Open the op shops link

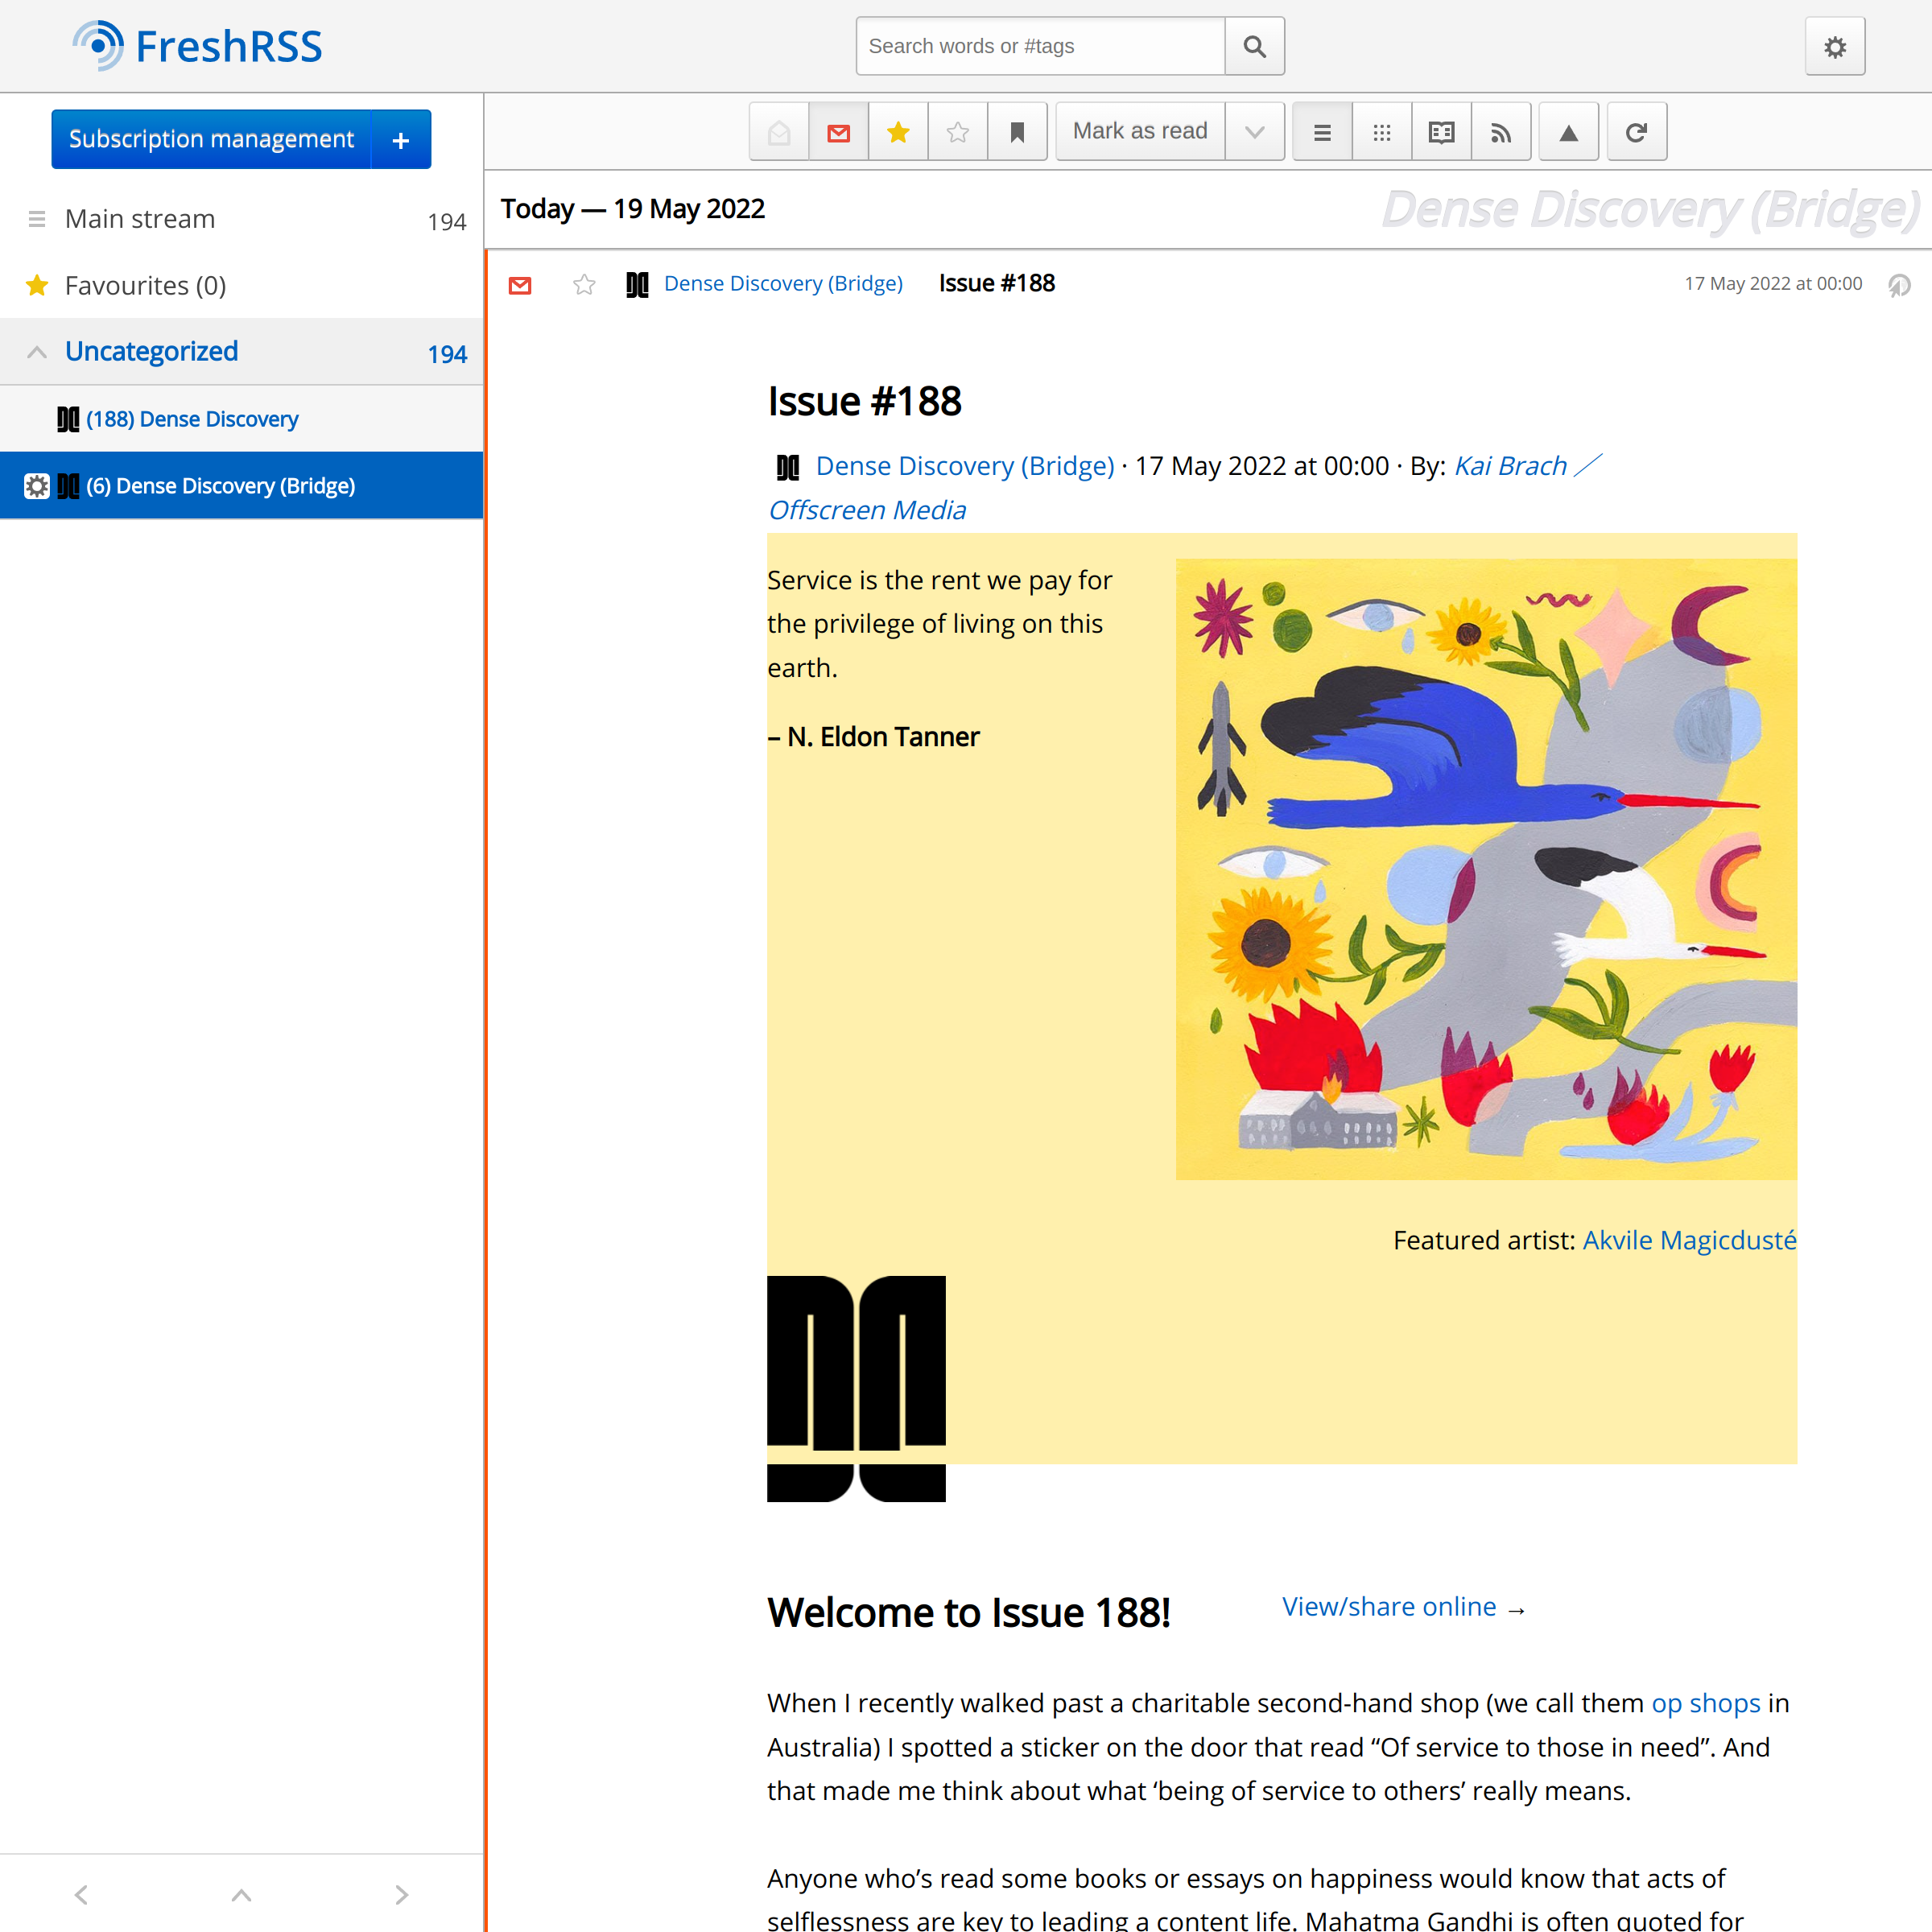click(1706, 1703)
